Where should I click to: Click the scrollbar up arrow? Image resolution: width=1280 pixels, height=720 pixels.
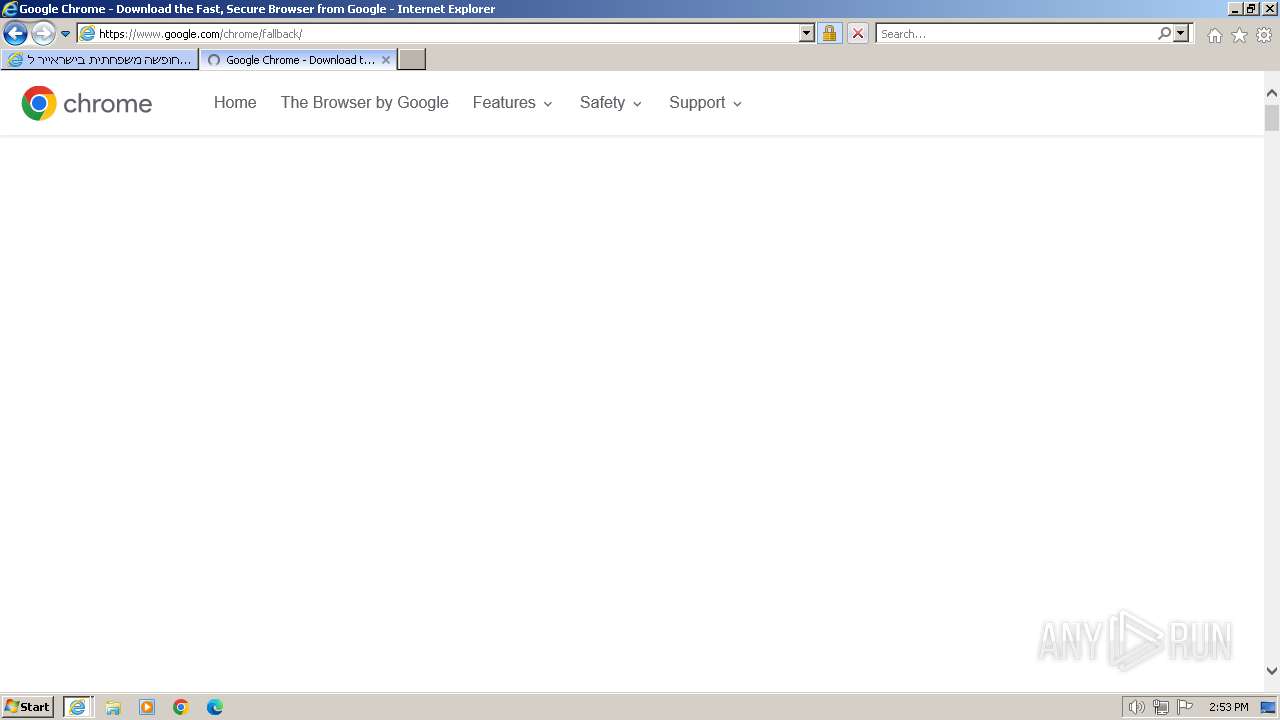[x=1272, y=93]
